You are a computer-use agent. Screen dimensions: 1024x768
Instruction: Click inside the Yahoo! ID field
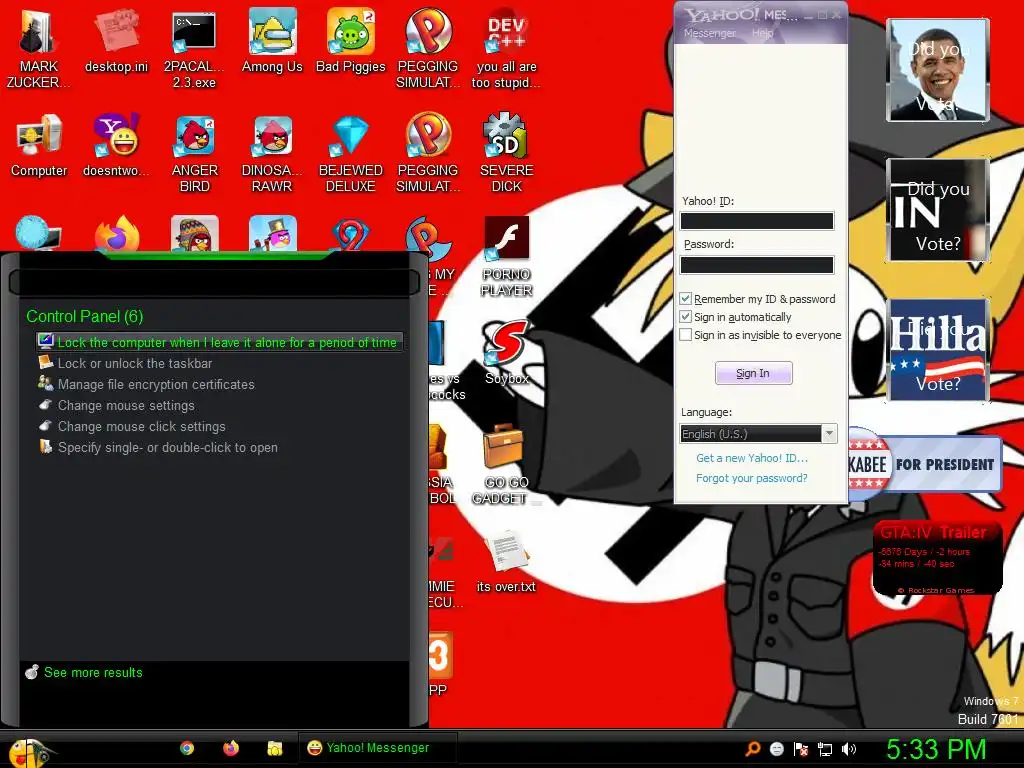click(x=757, y=221)
